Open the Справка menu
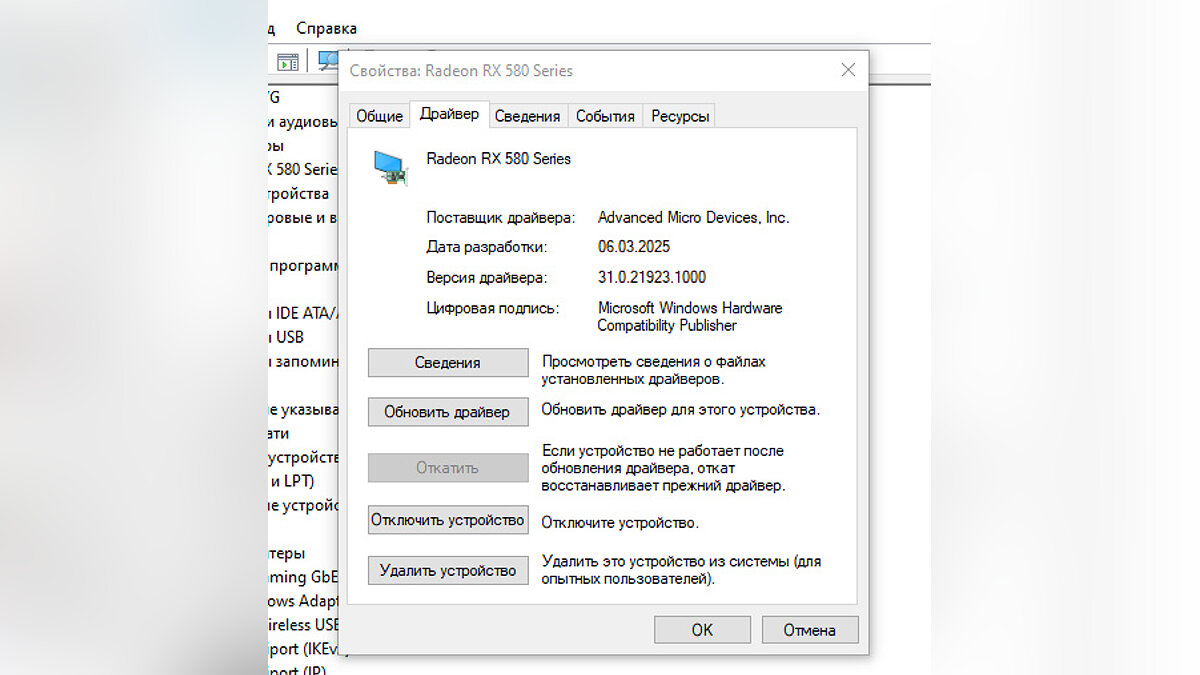 pos(326,28)
